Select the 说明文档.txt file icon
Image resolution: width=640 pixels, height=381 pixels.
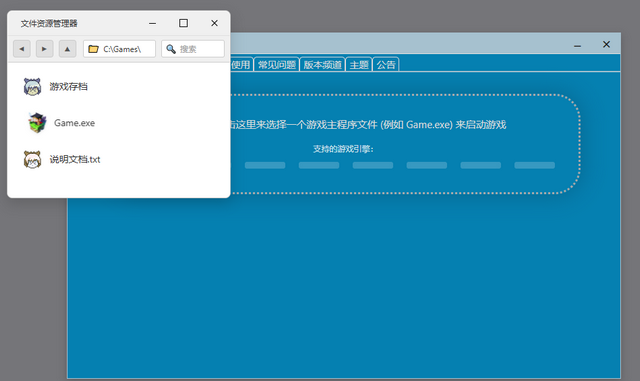32,159
